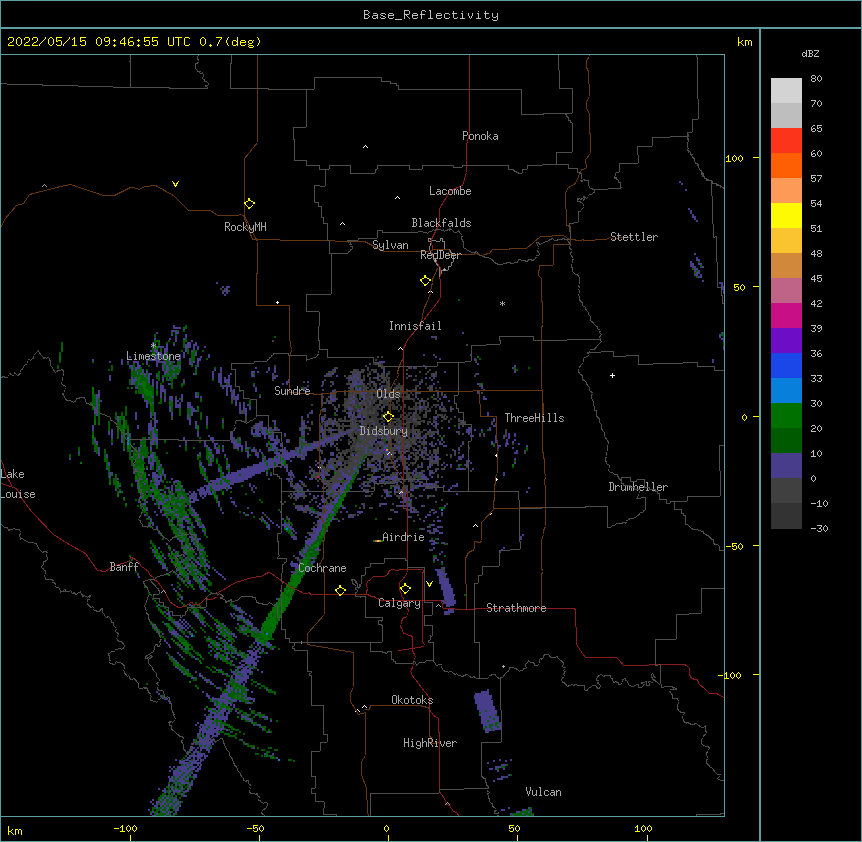Click the white plus marker north of Drumheller

[x=612, y=375]
